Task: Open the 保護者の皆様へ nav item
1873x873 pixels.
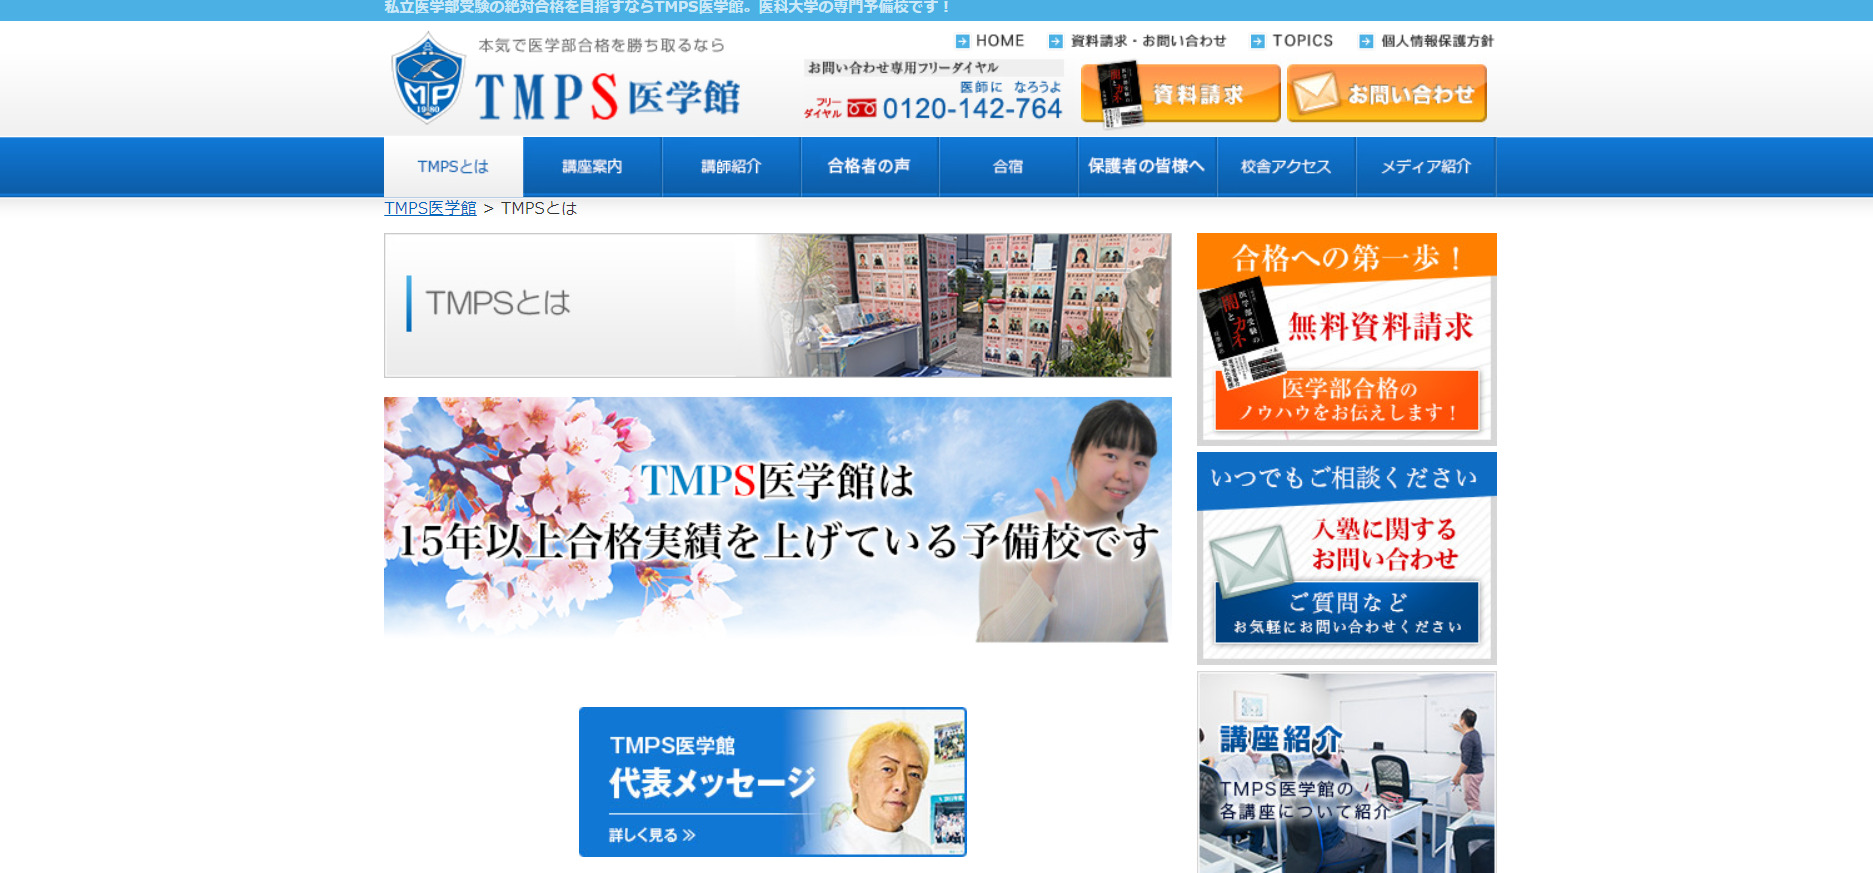Action: (x=1148, y=166)
